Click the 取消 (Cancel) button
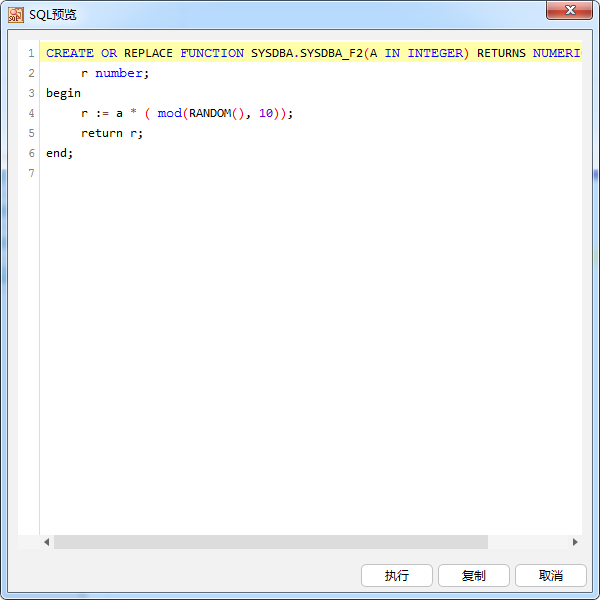Screen dimensions: 600x600 pyautogui.click(x=551, y=575)
